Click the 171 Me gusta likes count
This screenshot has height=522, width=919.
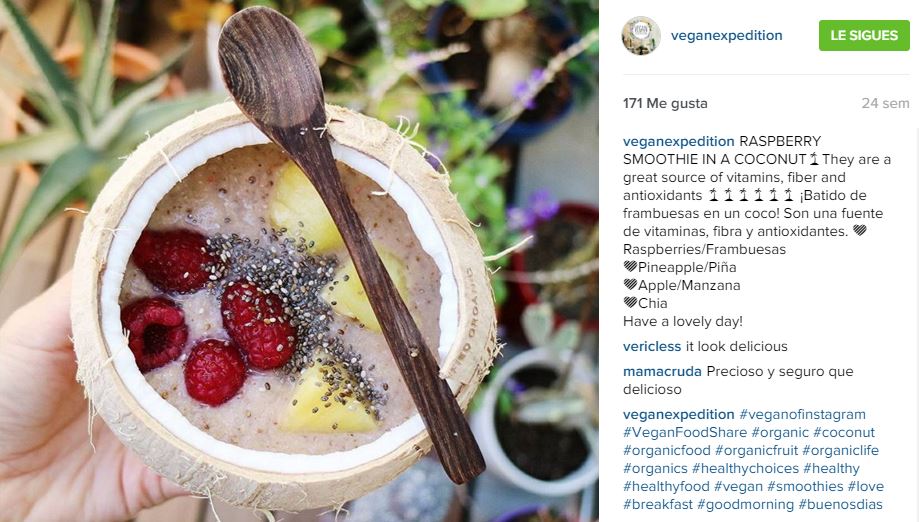(665, 103)
